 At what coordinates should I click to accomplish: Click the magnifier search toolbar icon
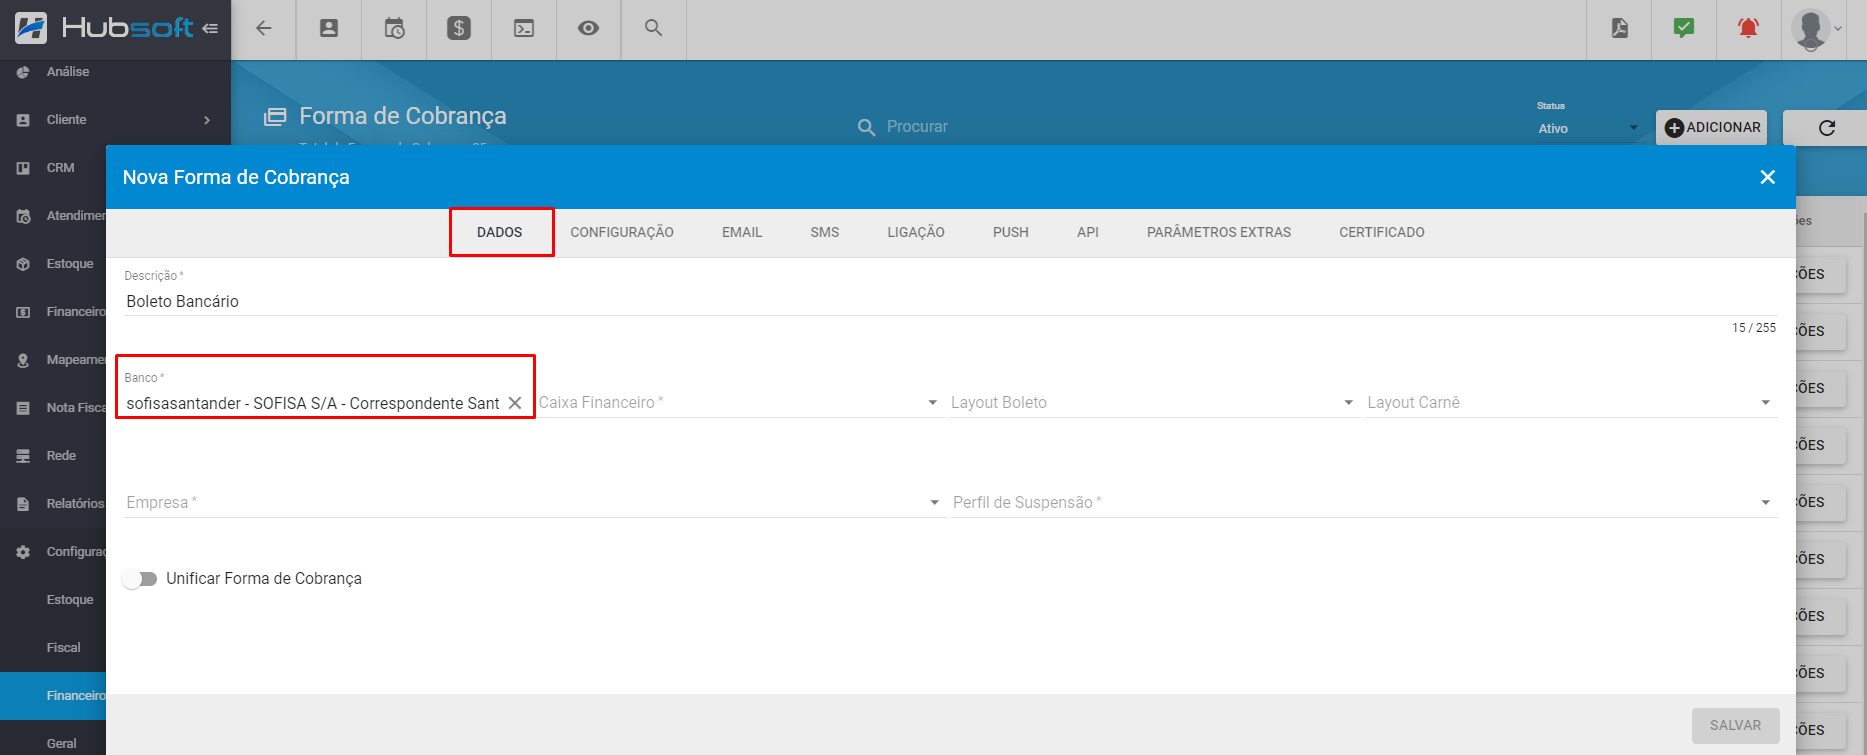coord(653,28)
